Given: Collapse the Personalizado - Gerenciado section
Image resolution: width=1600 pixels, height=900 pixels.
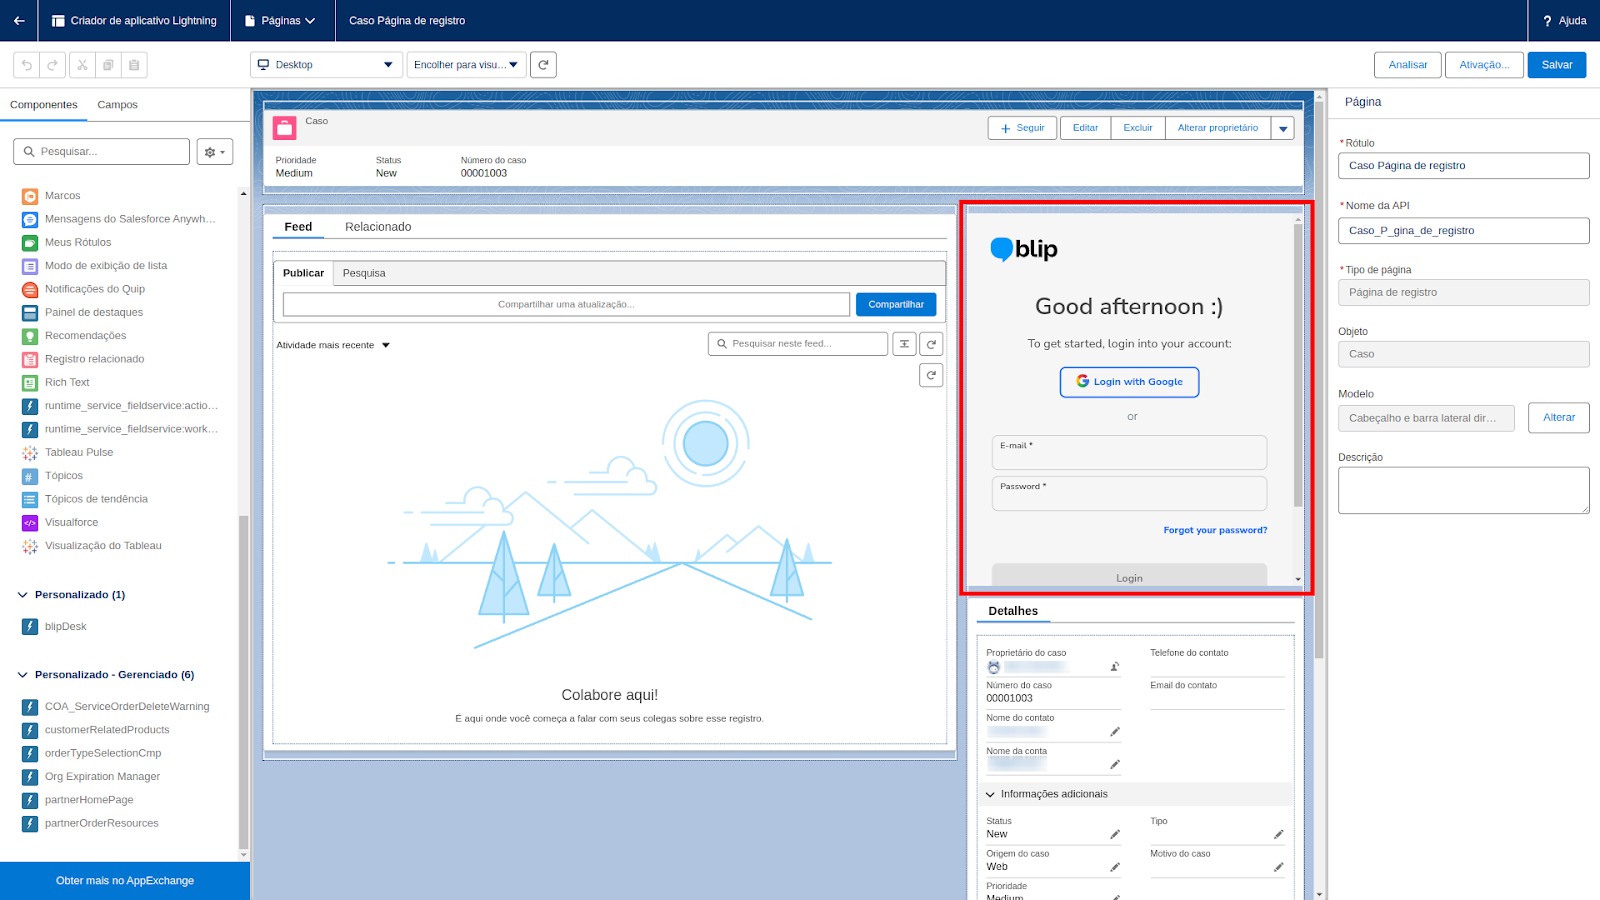Looking at the screenshot, I should [23, 675].
